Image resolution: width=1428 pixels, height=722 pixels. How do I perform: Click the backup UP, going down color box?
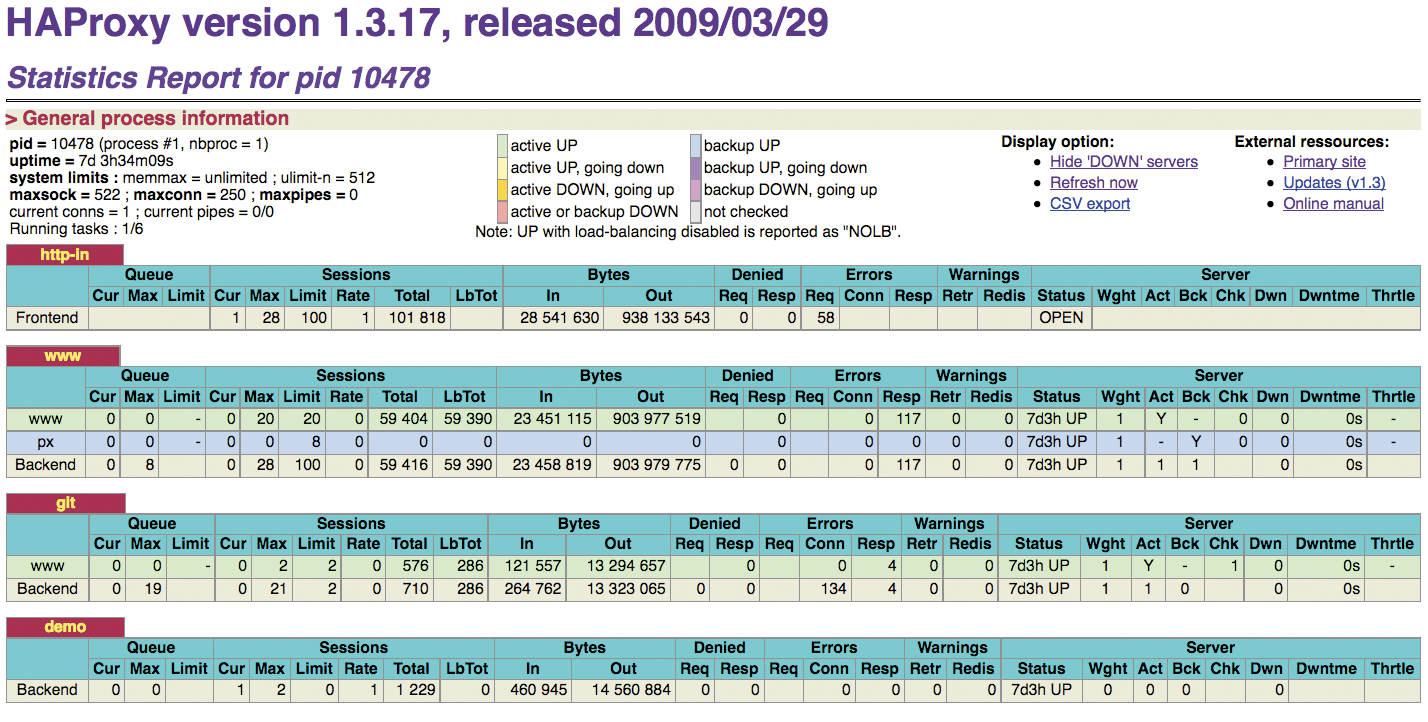click(x=696, y=168)
